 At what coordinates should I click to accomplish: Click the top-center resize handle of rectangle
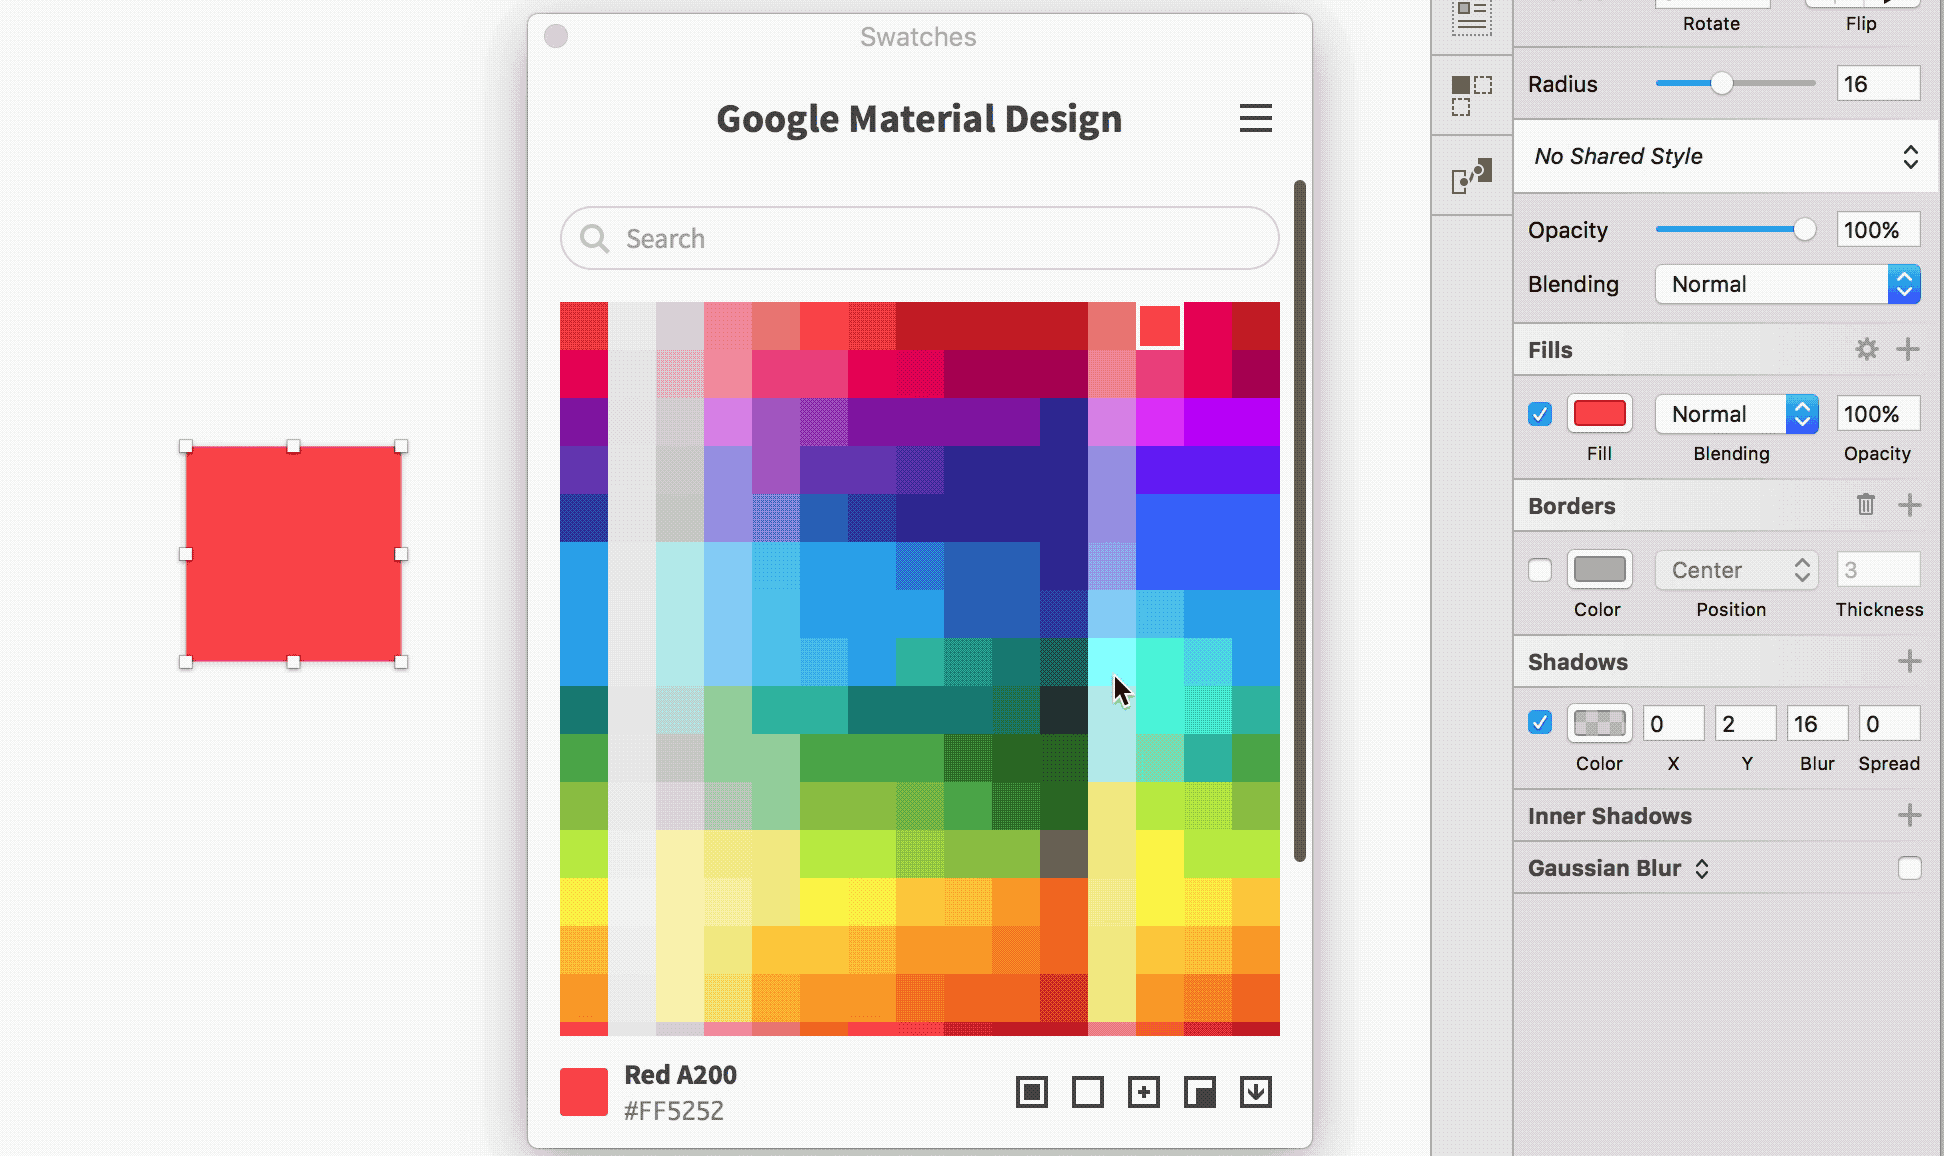coord(294,446)
